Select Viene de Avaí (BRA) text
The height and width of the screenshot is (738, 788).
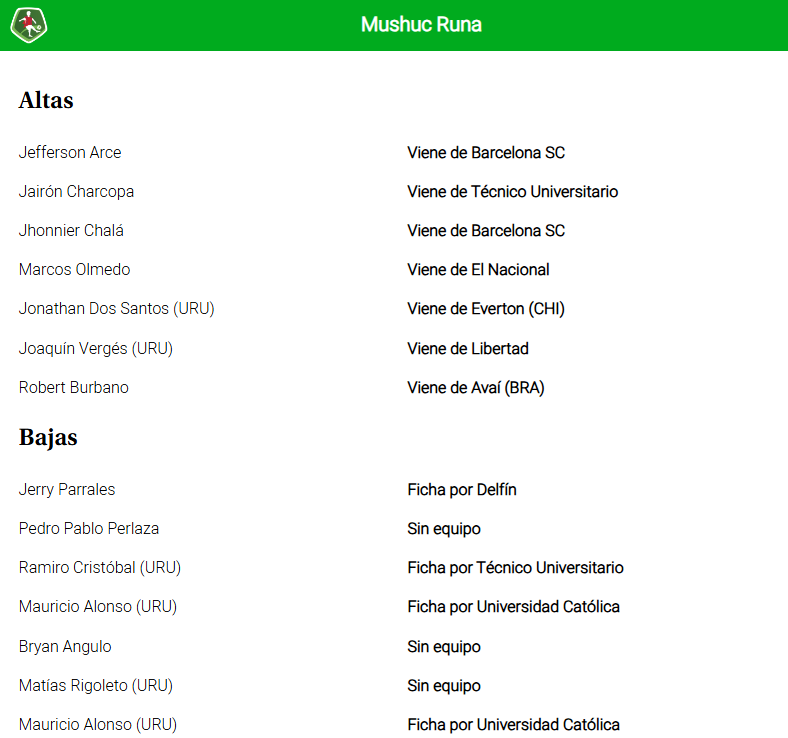476,387
